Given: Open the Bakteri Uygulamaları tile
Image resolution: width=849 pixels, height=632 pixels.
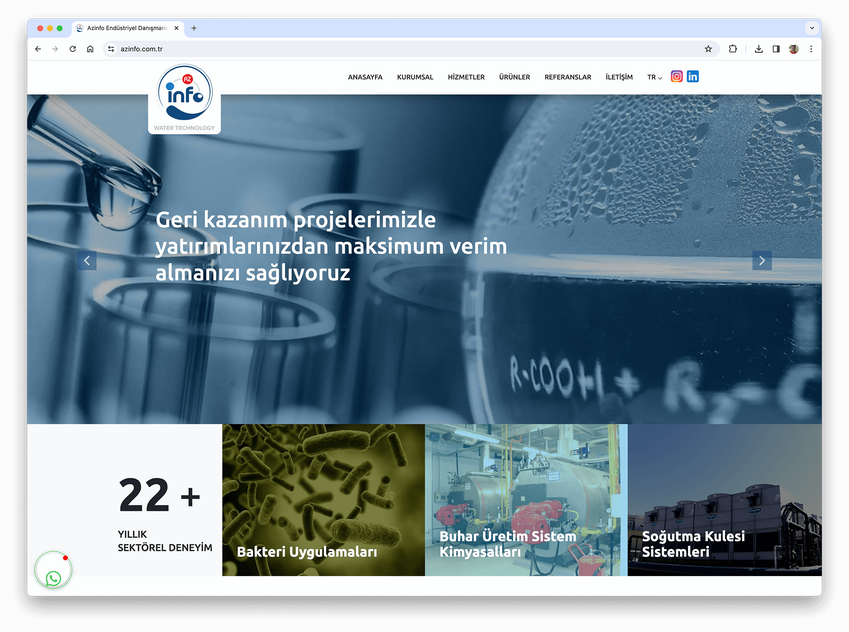Looking at the screenshot, I should click(x=323, y=500).
